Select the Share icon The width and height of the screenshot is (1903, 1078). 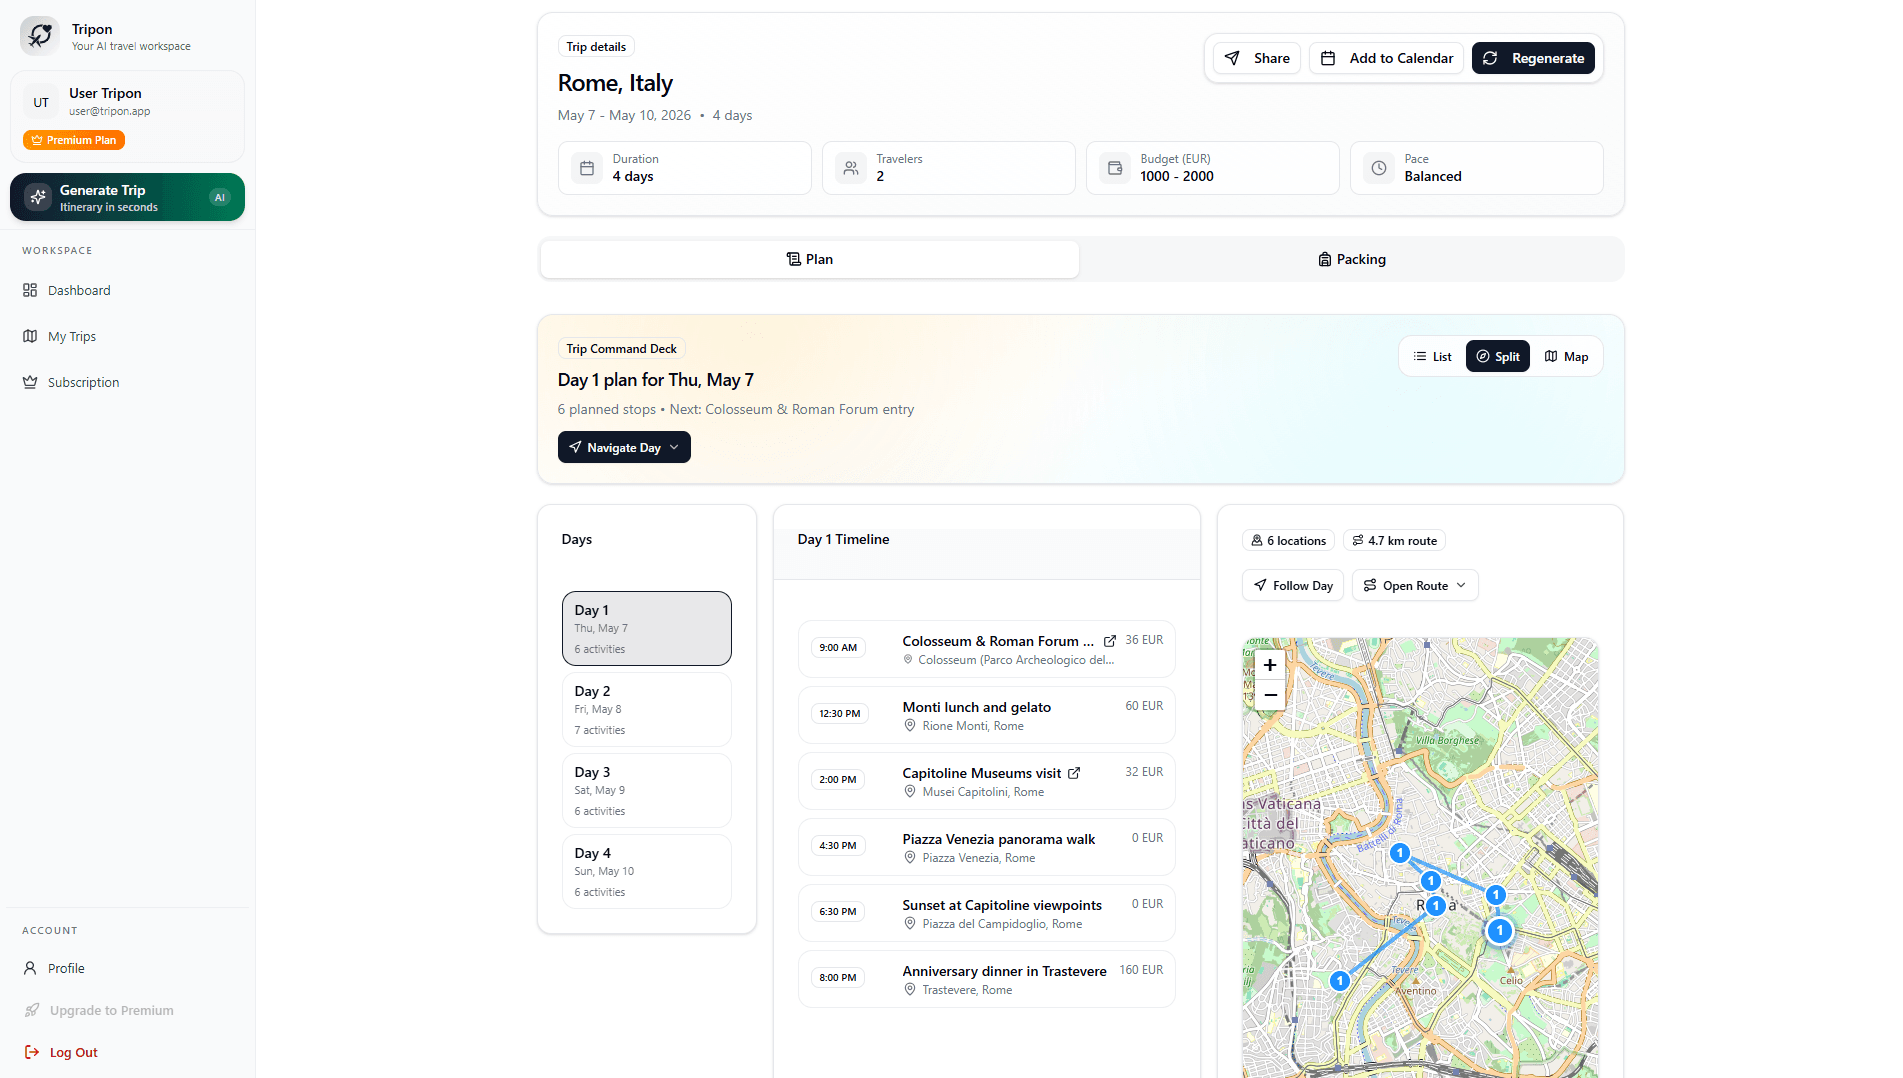(x=1233, y=58)
